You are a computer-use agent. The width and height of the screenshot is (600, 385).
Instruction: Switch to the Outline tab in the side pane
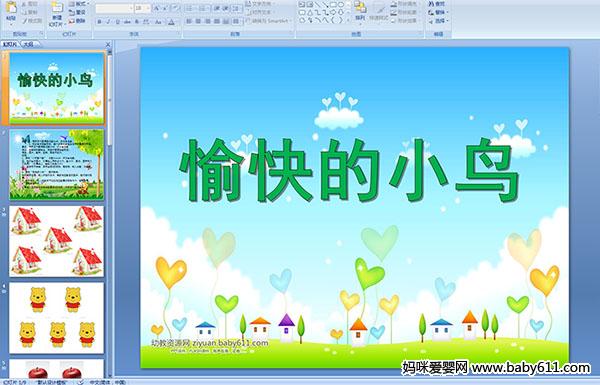29,44
